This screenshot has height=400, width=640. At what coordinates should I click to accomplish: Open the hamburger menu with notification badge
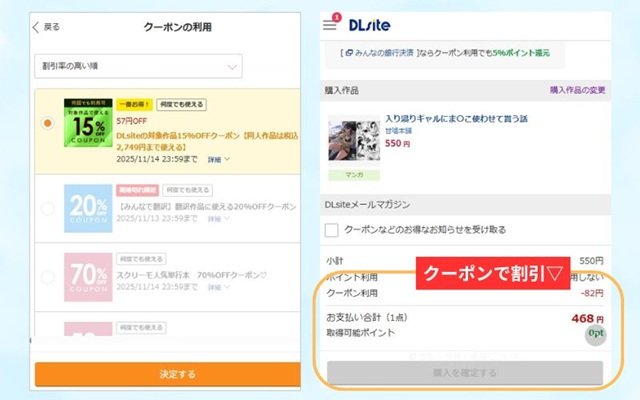[330, 25]
